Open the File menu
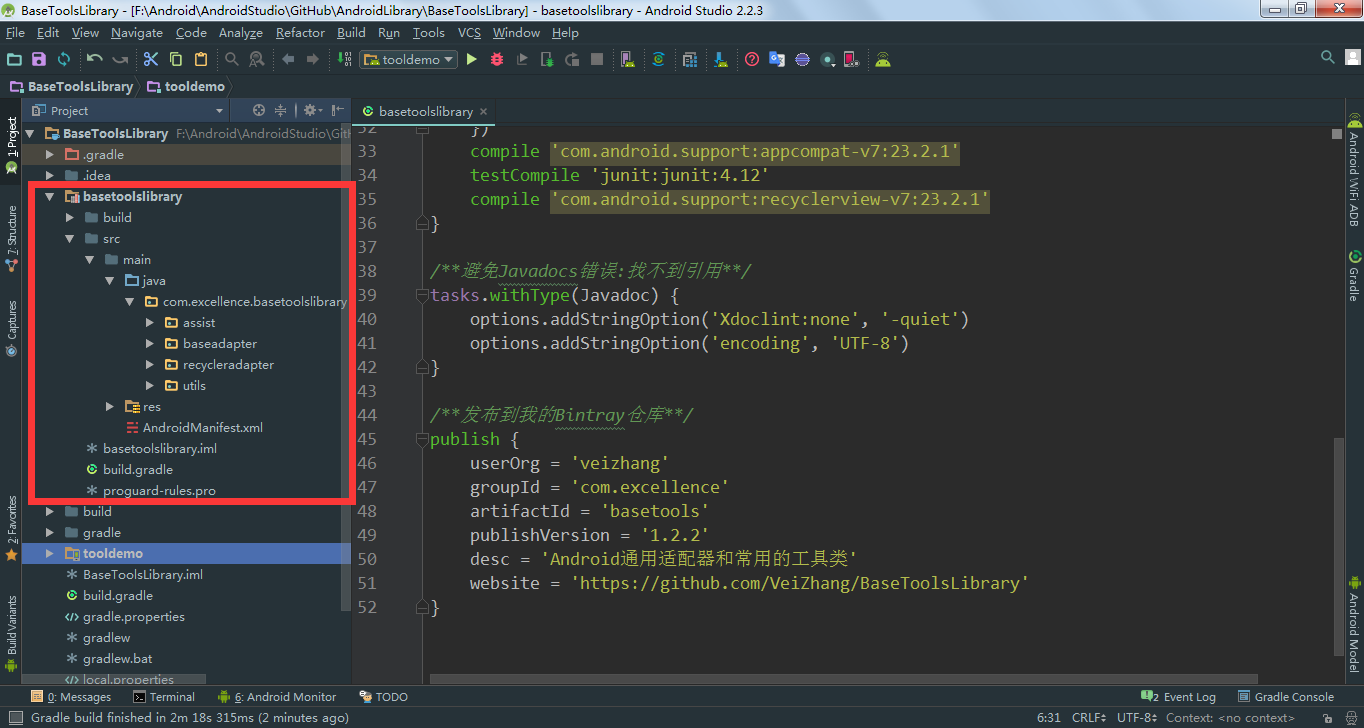The image size is (1364, 728). 15,33
